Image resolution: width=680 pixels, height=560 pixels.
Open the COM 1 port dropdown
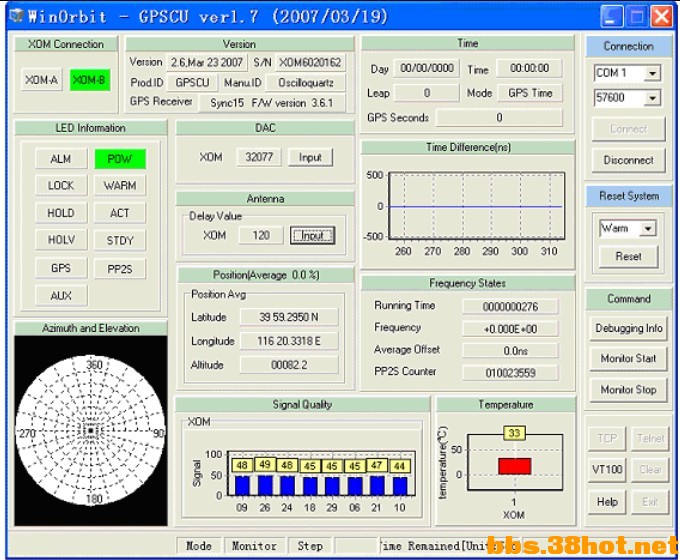point(652,73)
